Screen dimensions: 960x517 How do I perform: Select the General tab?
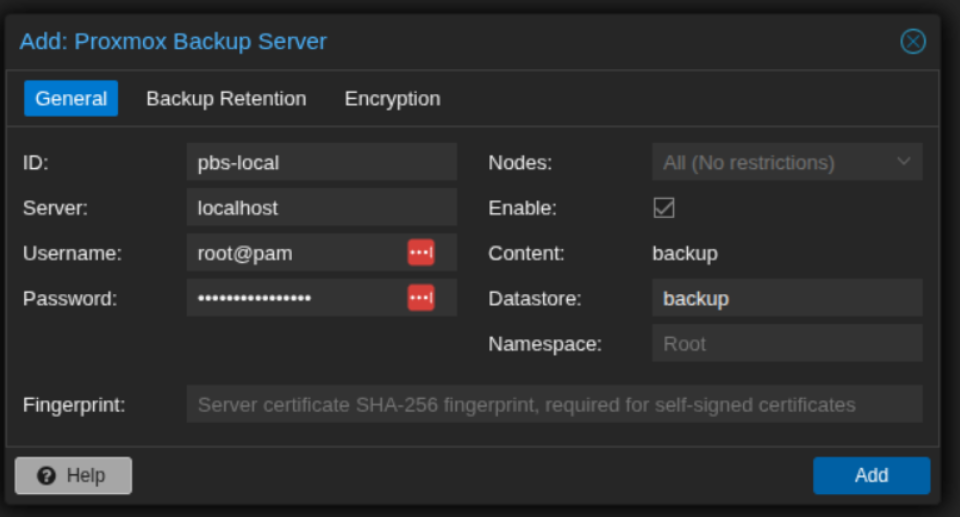(71, 98)
